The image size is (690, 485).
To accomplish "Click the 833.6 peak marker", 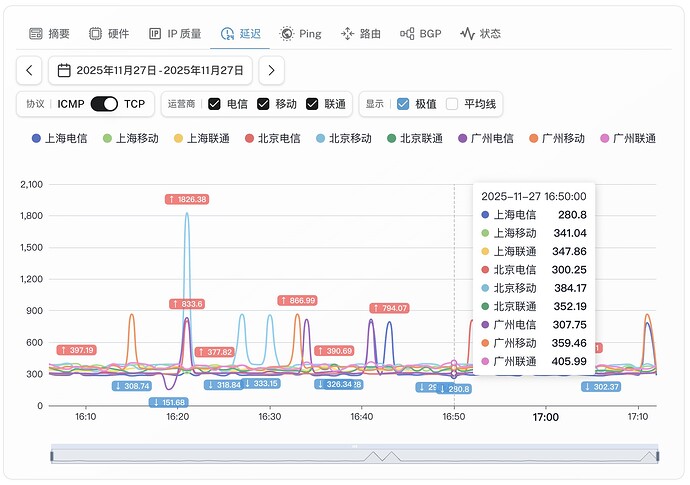I will pyautogui.click(x=187, y=304).
